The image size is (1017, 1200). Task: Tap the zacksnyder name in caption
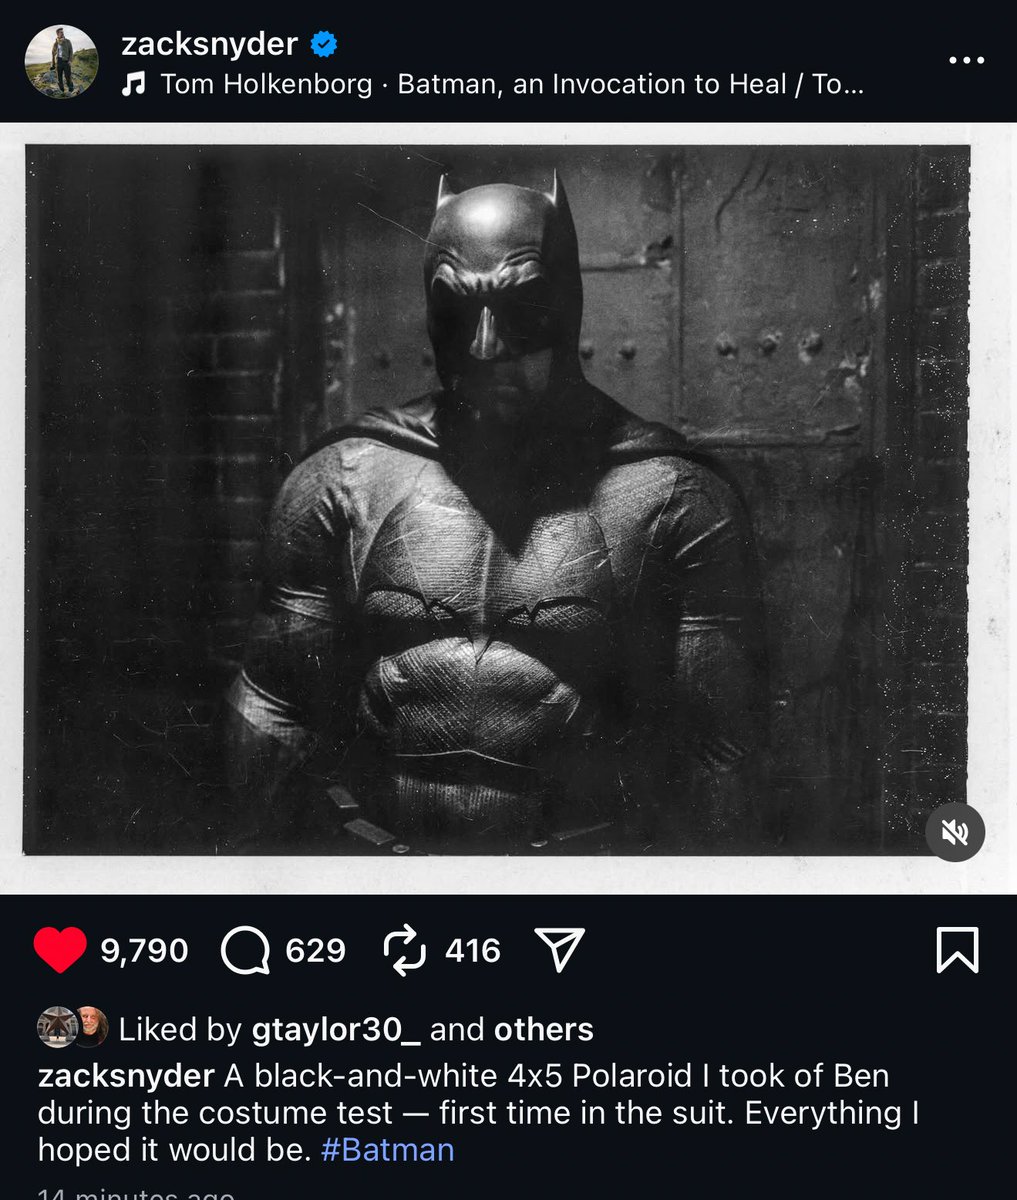click(126, 1076)
